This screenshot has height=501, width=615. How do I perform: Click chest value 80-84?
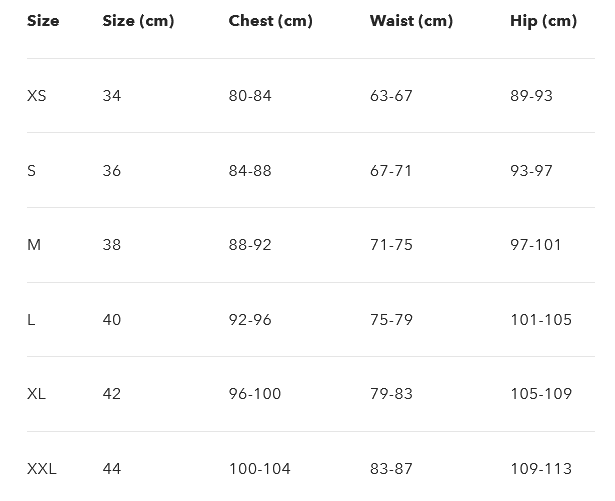(x=250, y=96)
